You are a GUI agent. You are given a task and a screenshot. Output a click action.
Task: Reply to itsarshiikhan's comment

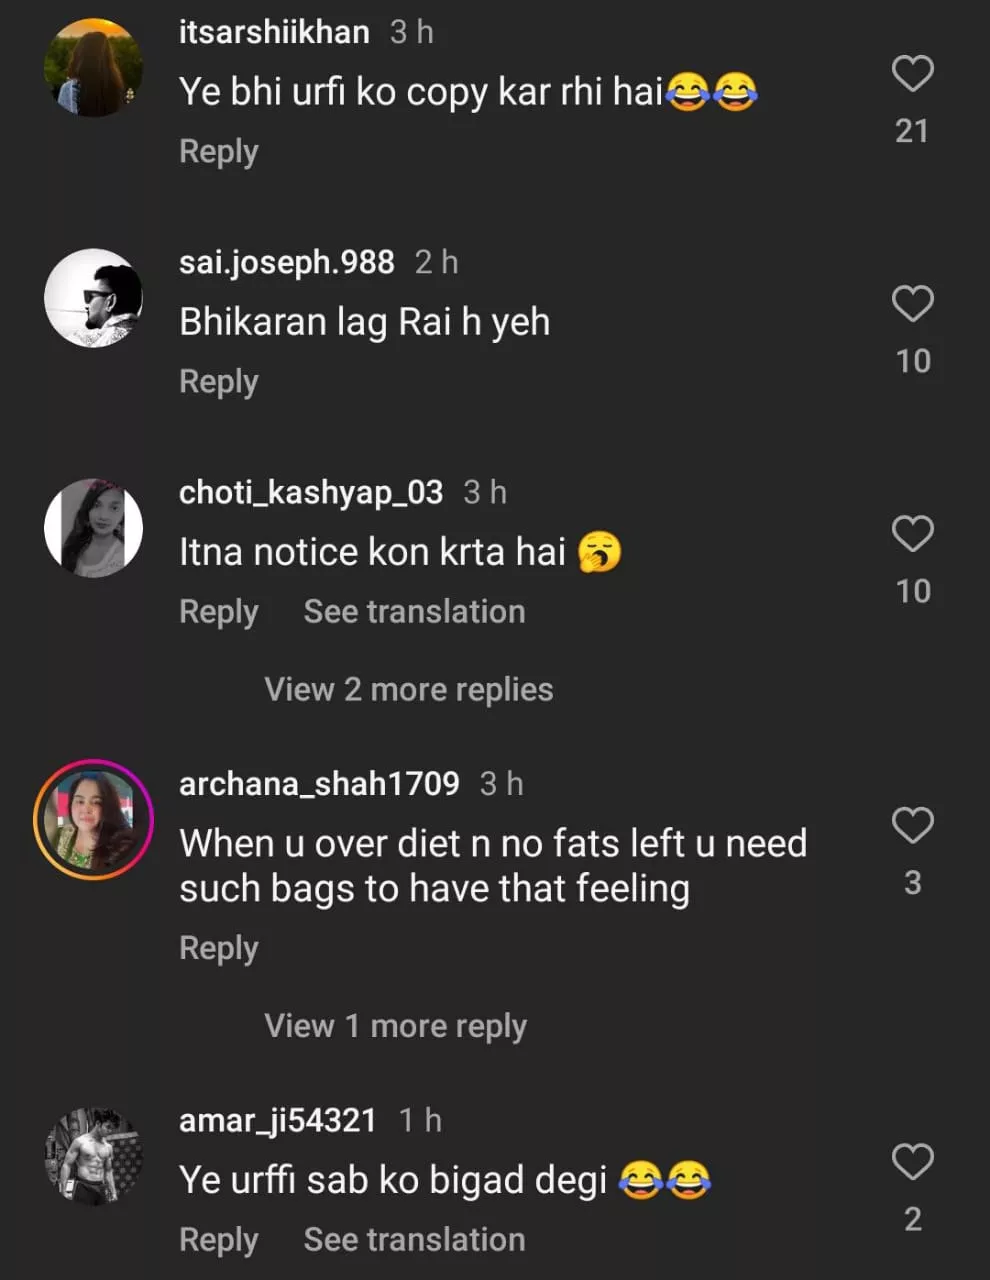219,152
